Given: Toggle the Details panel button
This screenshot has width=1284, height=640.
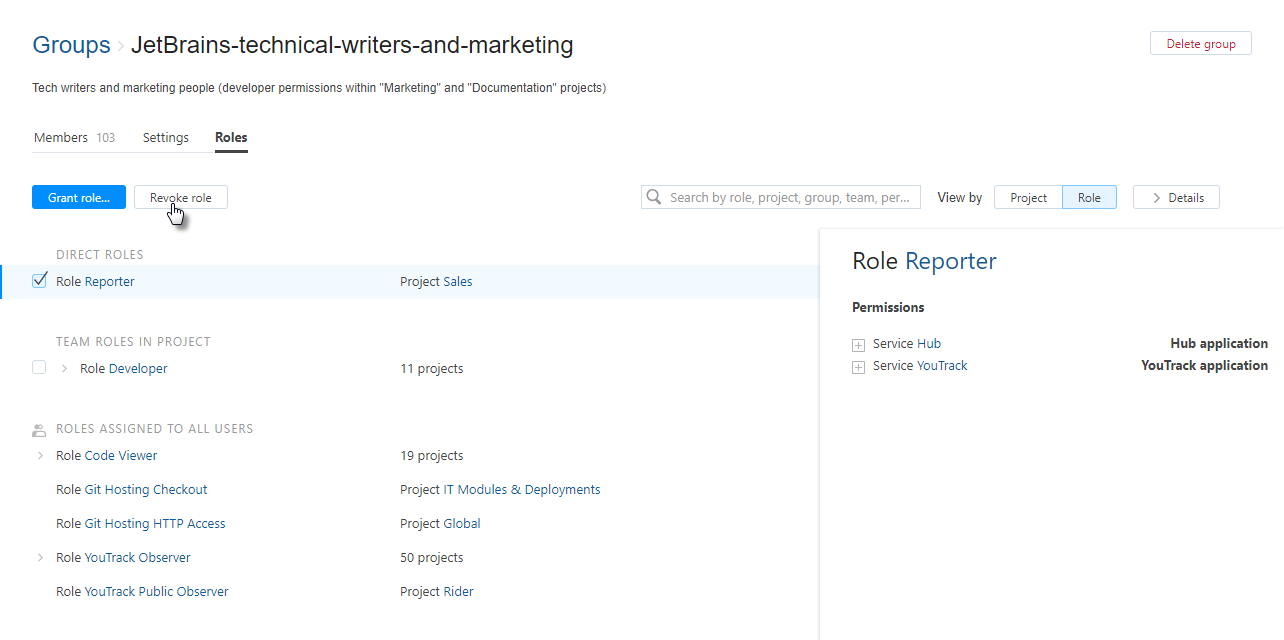Looking at the screenshot, I should point(1176,198).
